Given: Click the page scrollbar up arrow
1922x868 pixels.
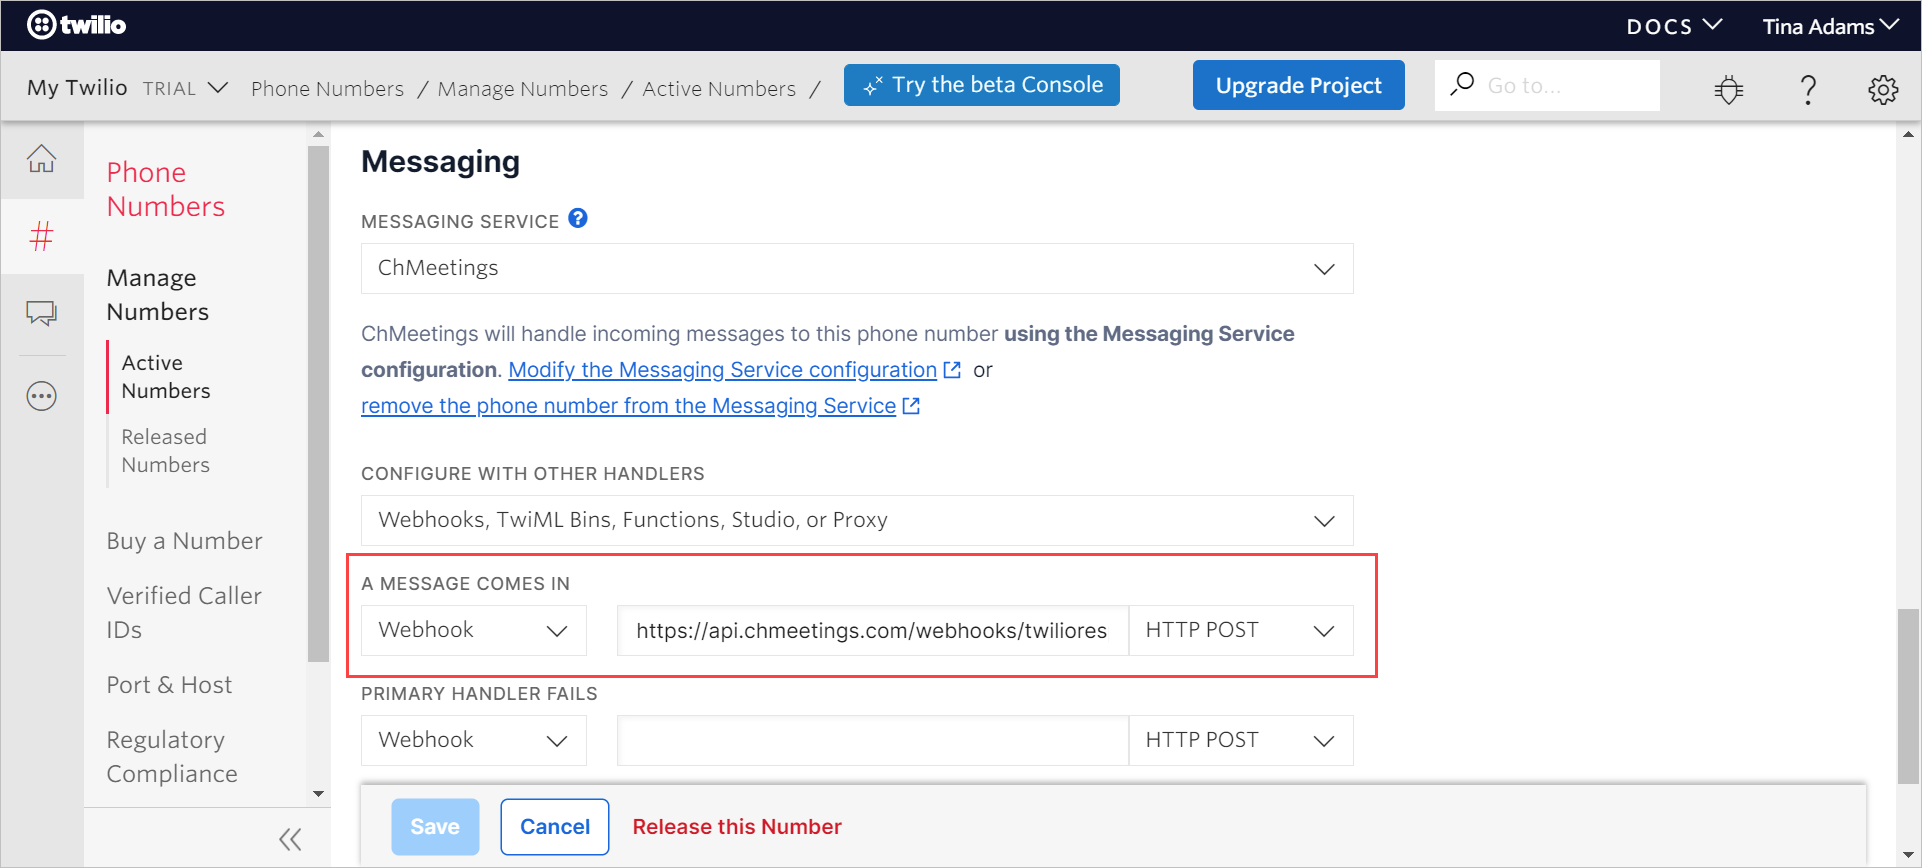Looking at the screenshot, I should click(1908, 134).
